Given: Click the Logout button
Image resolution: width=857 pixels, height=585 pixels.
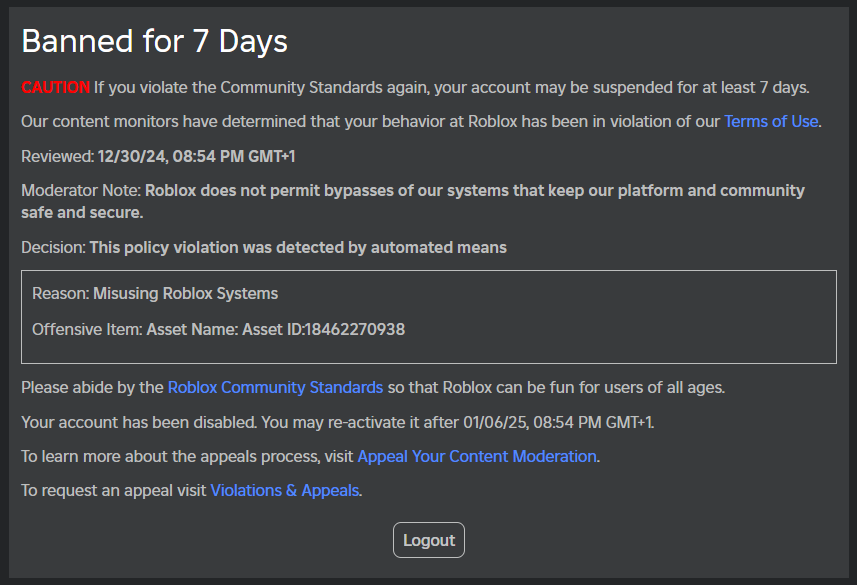Looking at the screenshot, I should point(428,539).
